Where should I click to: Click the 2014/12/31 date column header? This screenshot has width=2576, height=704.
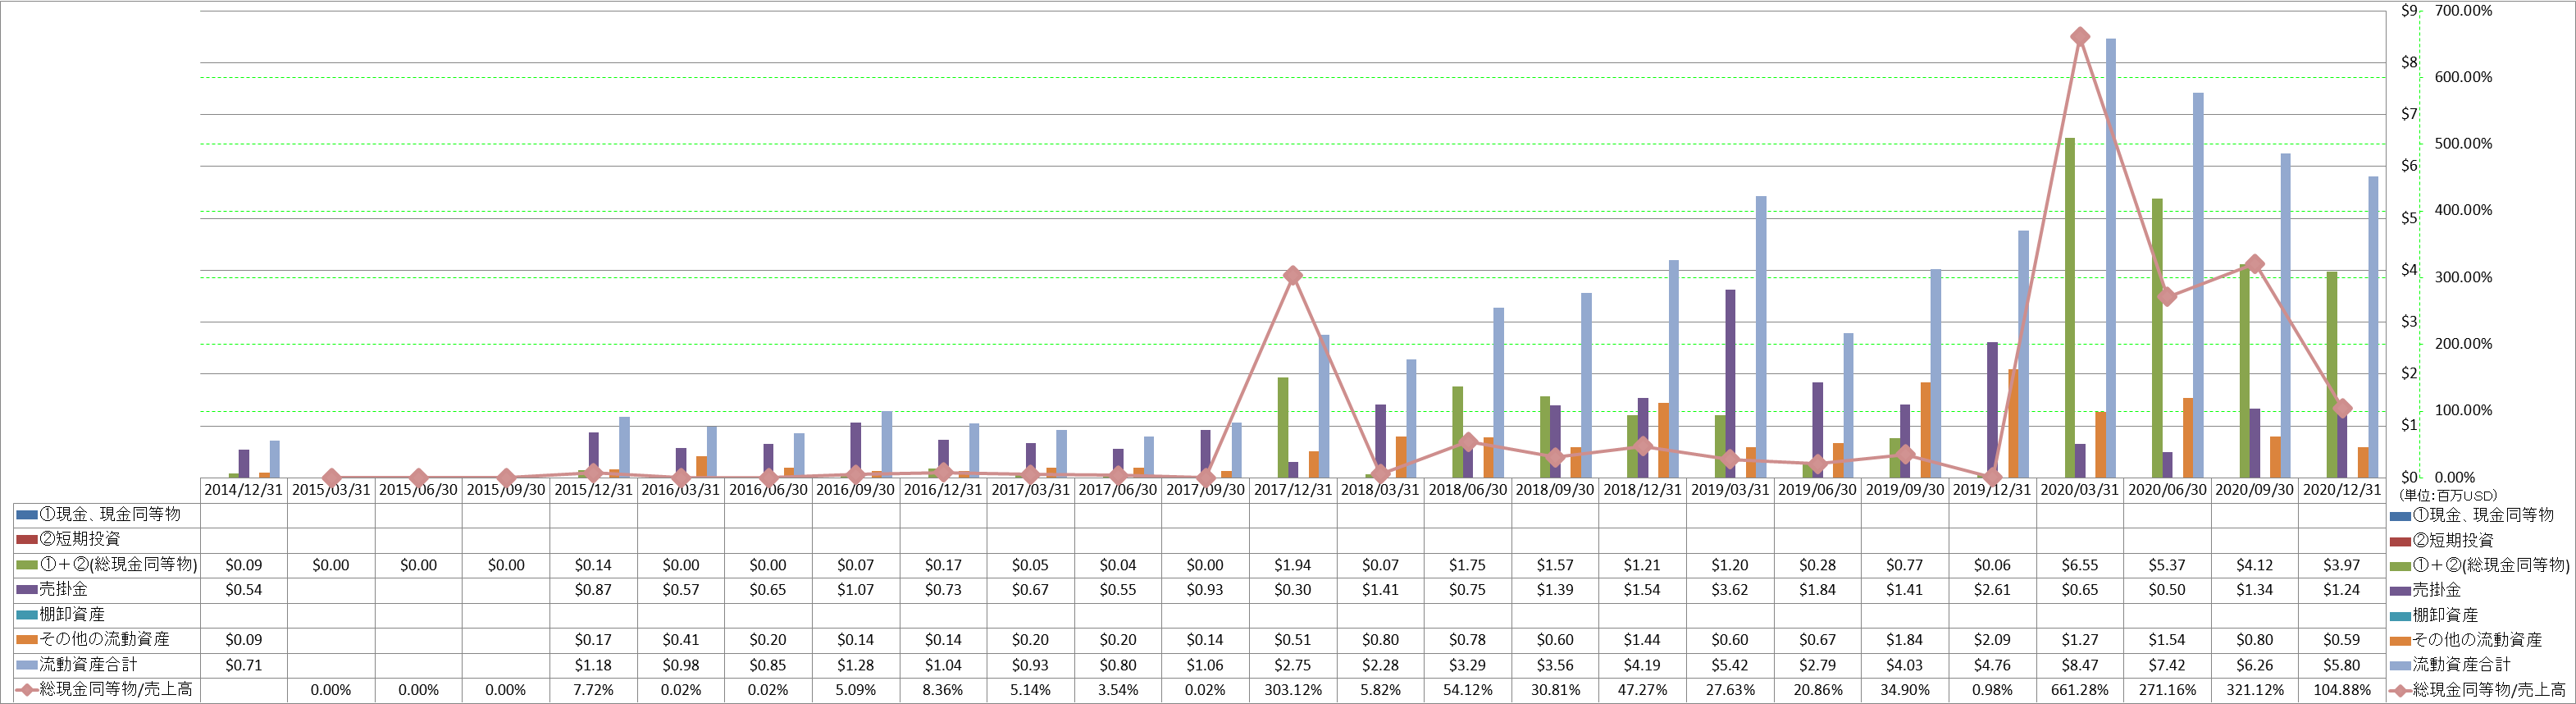(243, 490)
